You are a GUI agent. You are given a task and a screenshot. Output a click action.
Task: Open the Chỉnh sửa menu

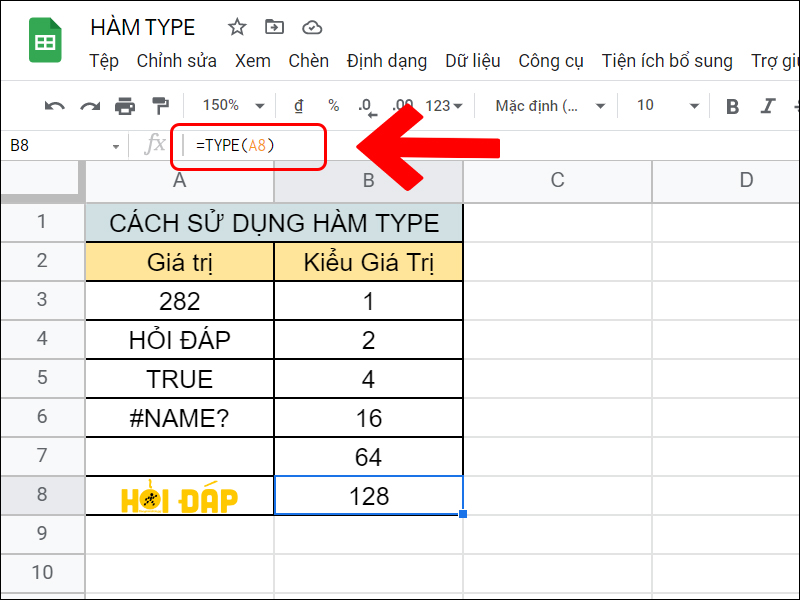(x=177, y=61)
